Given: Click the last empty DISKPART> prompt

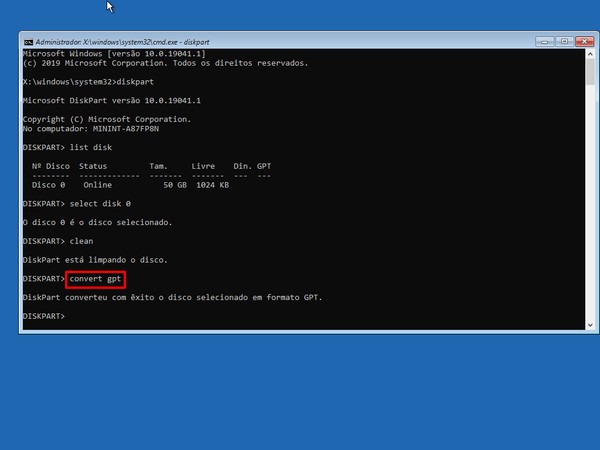Looking at the screenshot, I should tap(44, 316).
